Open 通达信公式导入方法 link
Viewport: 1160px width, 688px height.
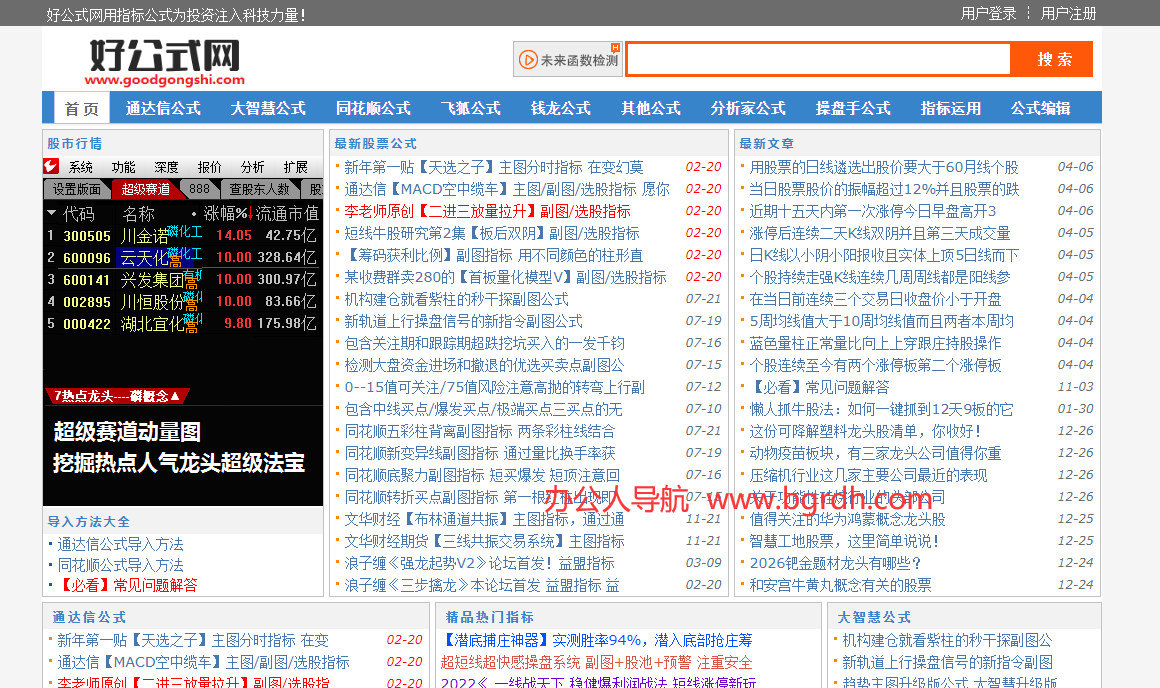[121, 544]
